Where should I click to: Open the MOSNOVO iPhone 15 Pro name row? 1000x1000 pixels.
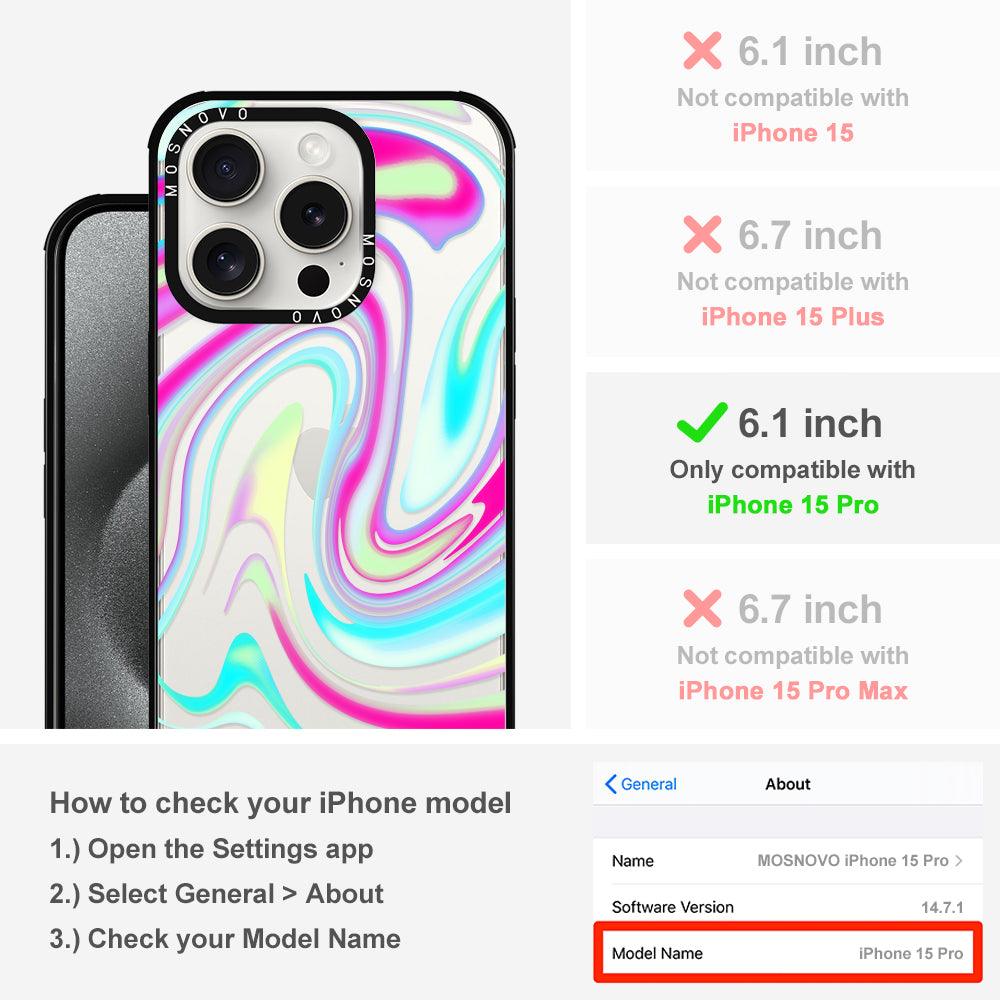click(788, 860)
